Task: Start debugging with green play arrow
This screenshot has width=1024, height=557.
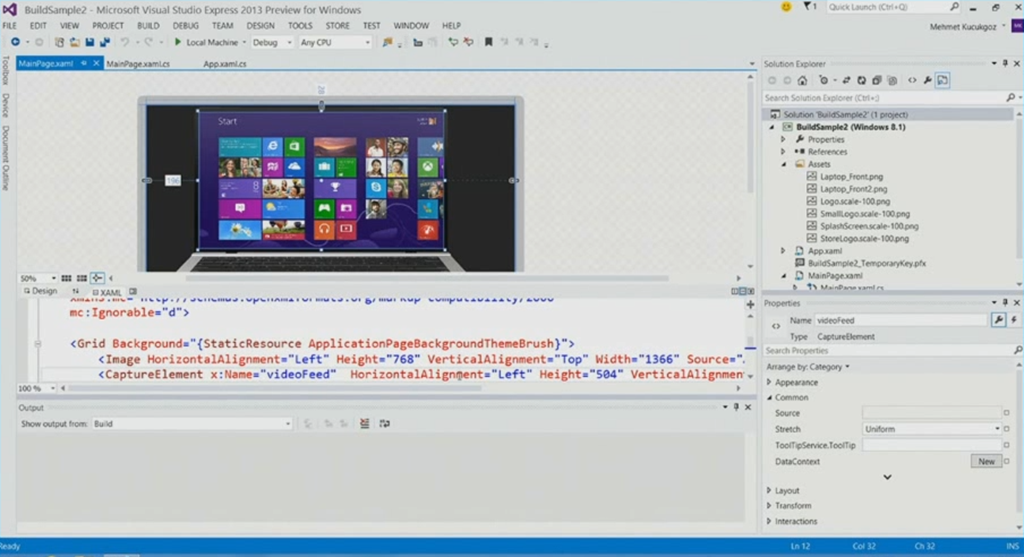Action: pos(177,42)
